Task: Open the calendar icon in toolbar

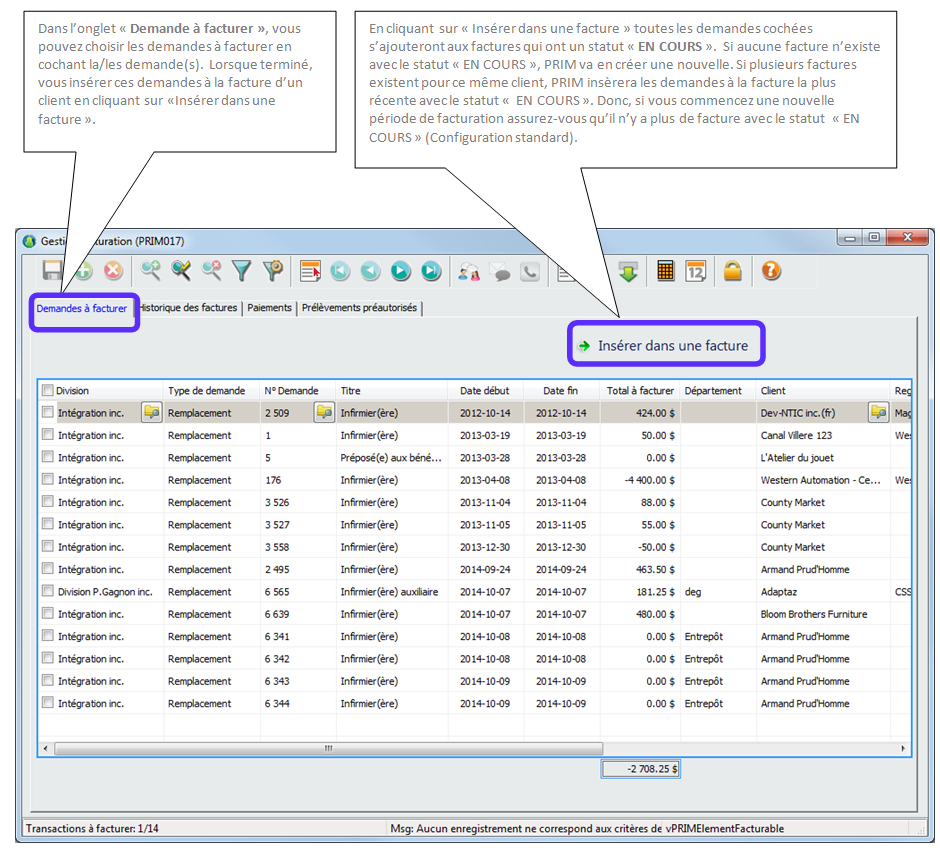Action: click(x=696, y=271)
